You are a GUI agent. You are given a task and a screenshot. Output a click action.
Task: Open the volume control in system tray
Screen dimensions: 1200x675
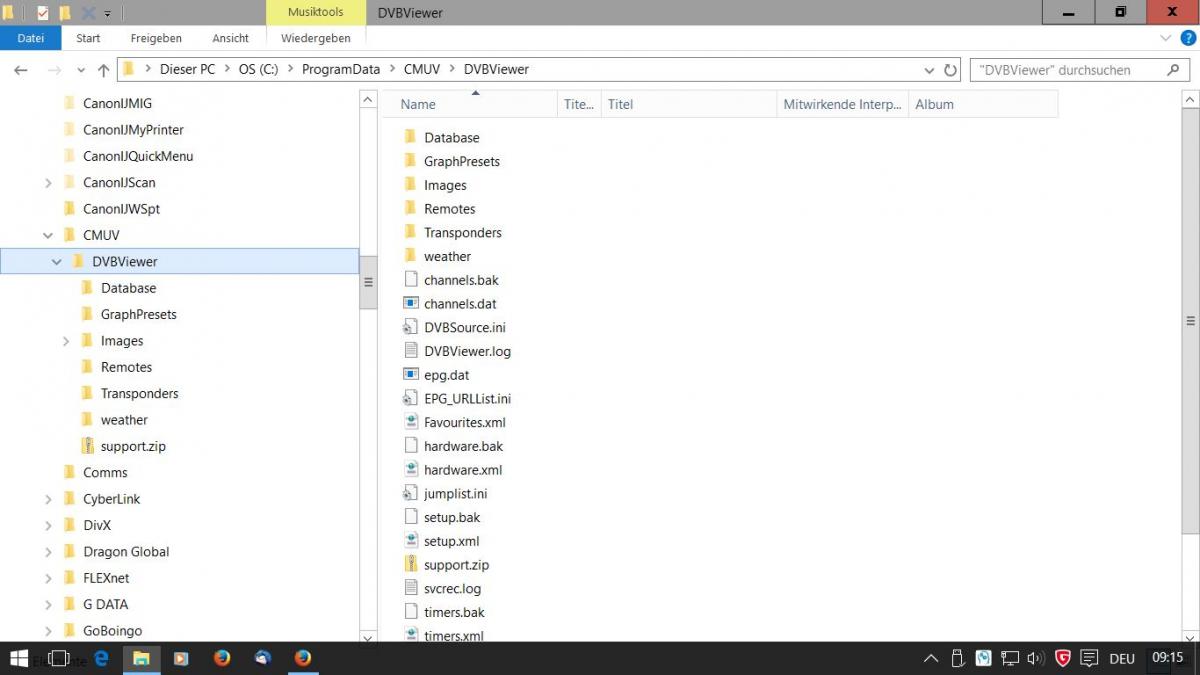pyautogui.click(x=1035, y=658)
